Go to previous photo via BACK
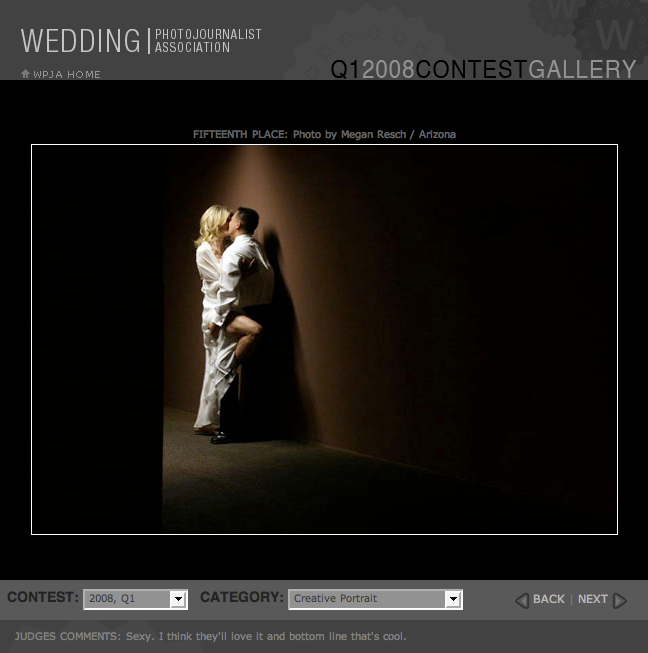This screenshot has width=648, height=653. 548,599
